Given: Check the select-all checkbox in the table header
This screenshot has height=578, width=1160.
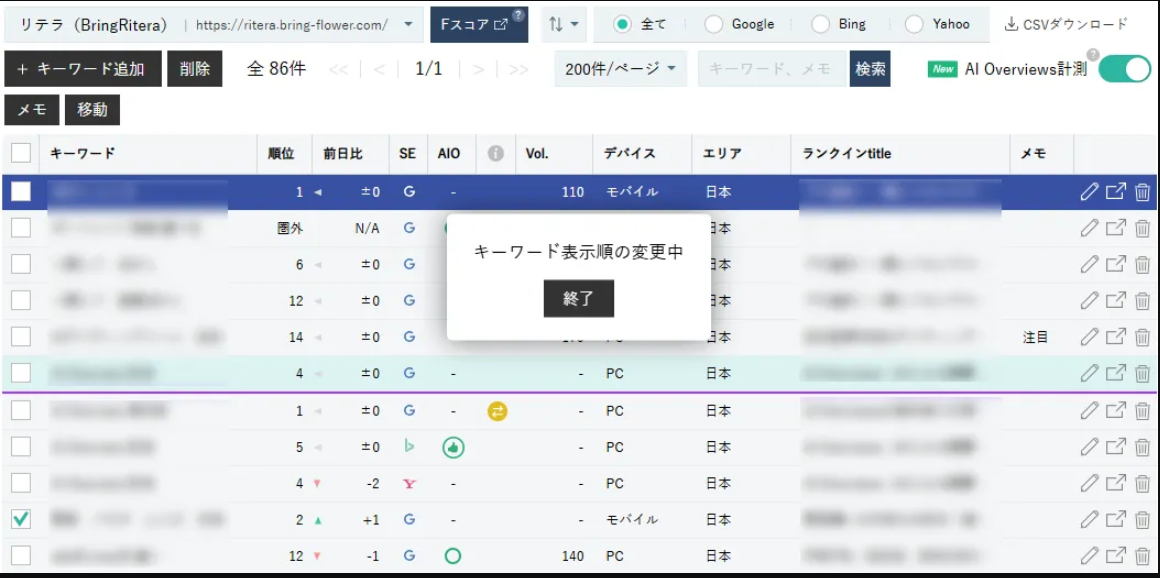Looking at the screenshot, I should tap(21, 153).
